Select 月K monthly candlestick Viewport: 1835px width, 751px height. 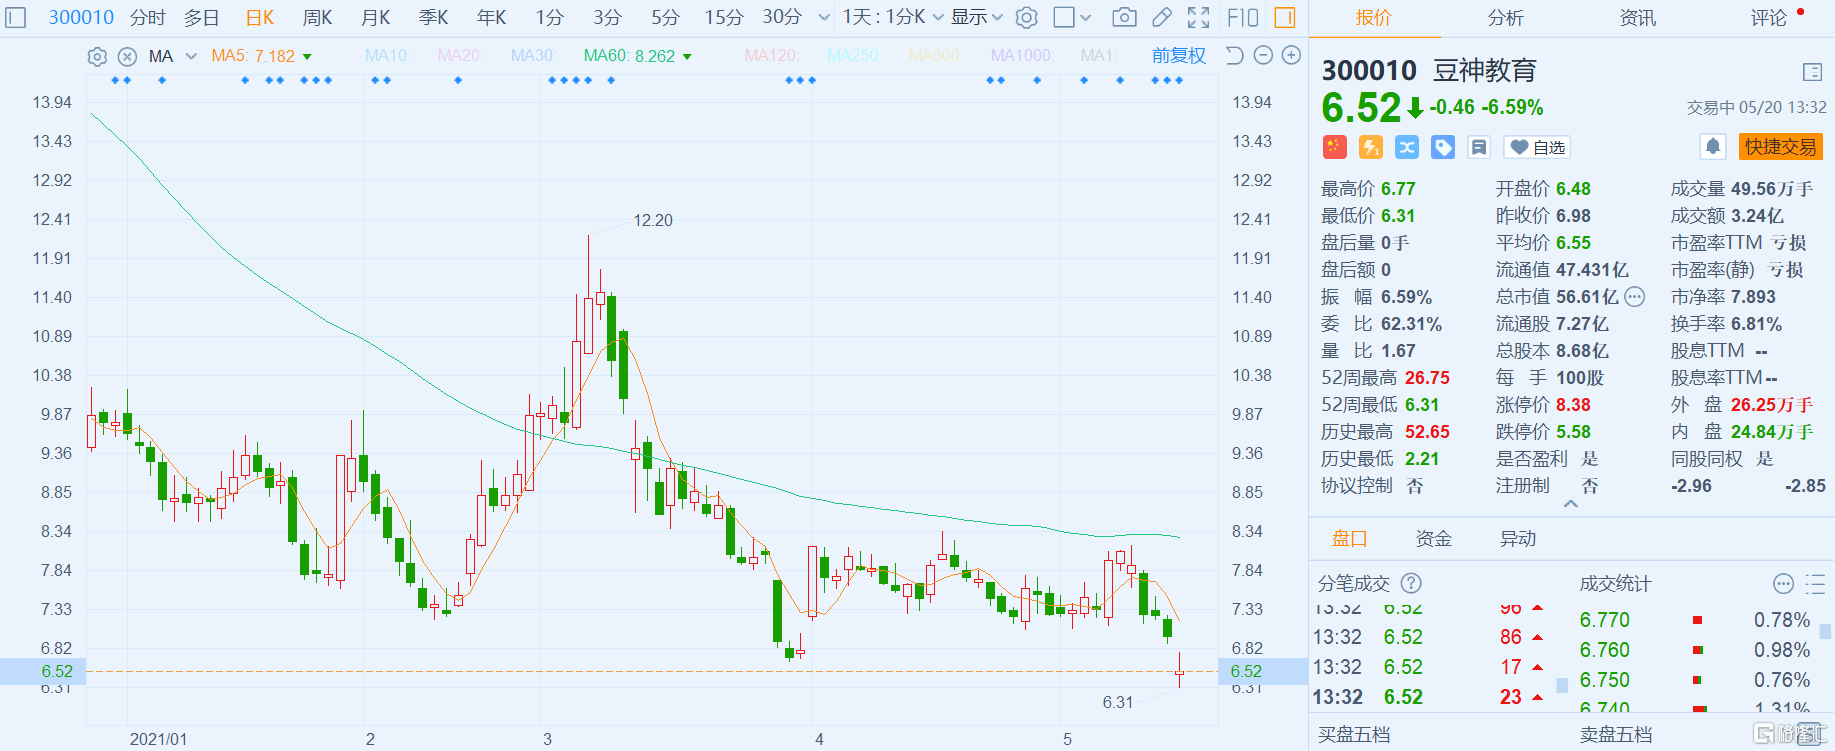point(375,17)
